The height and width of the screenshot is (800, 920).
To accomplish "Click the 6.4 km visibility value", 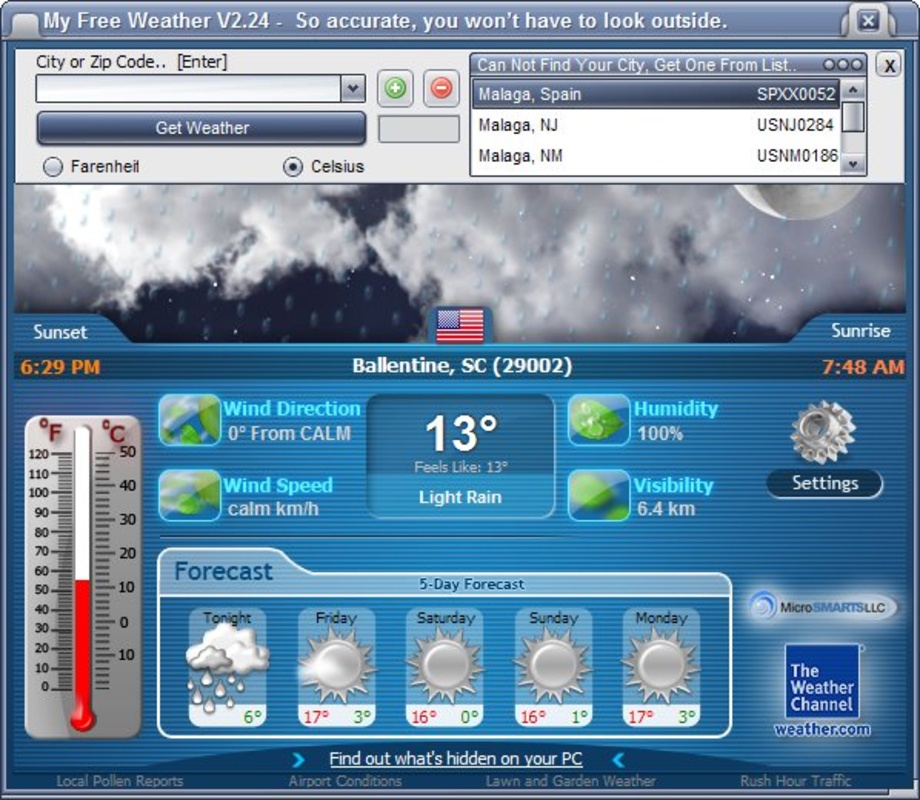I will pos(667,509).
